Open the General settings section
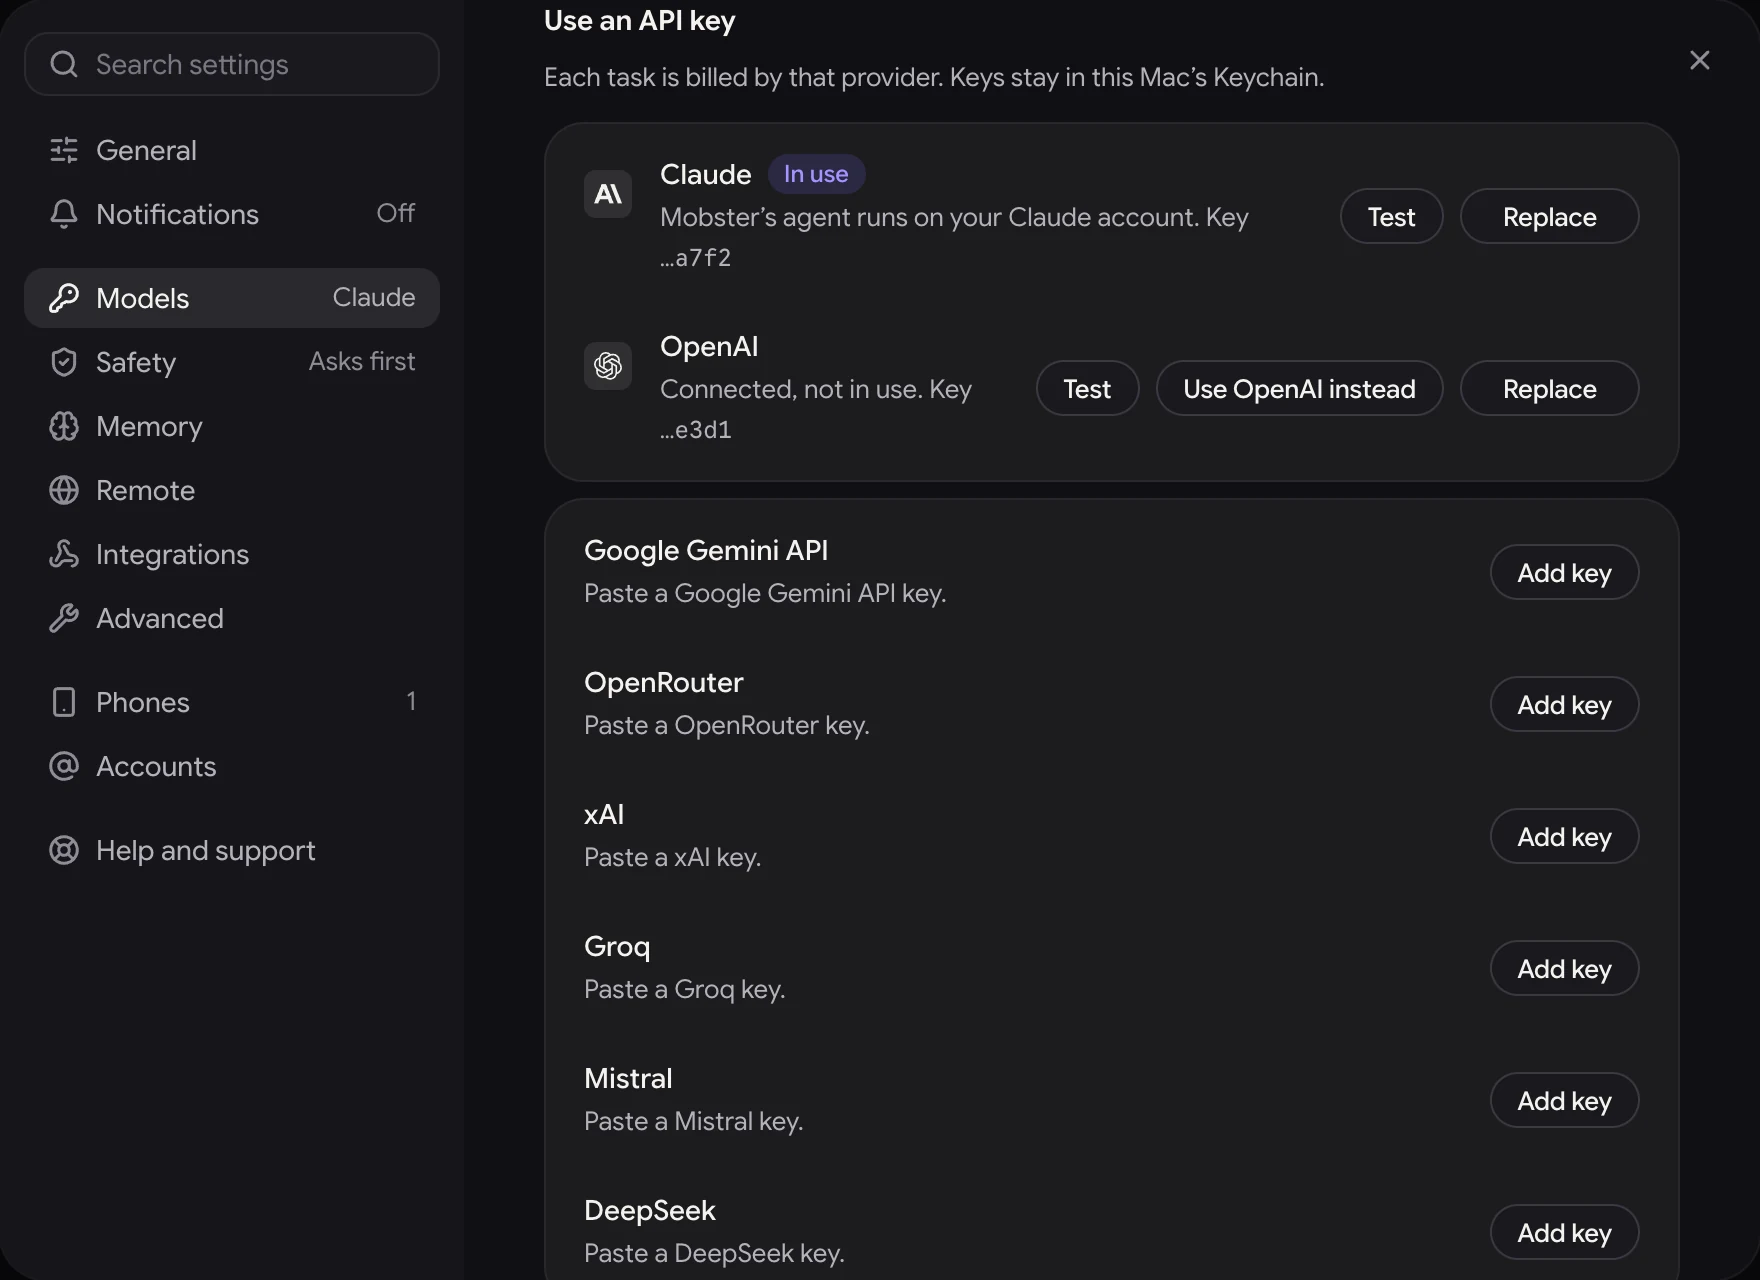1760x1280 pixels. pyautogui.click(x=232, y=150)
